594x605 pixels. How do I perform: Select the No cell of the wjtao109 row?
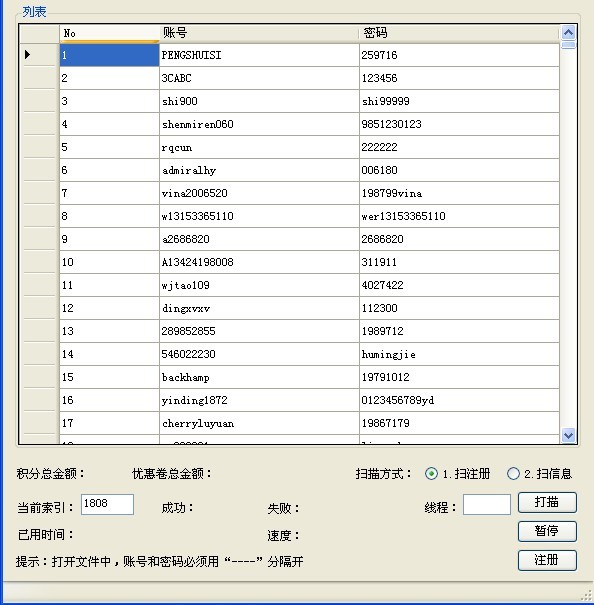[109, 285]
